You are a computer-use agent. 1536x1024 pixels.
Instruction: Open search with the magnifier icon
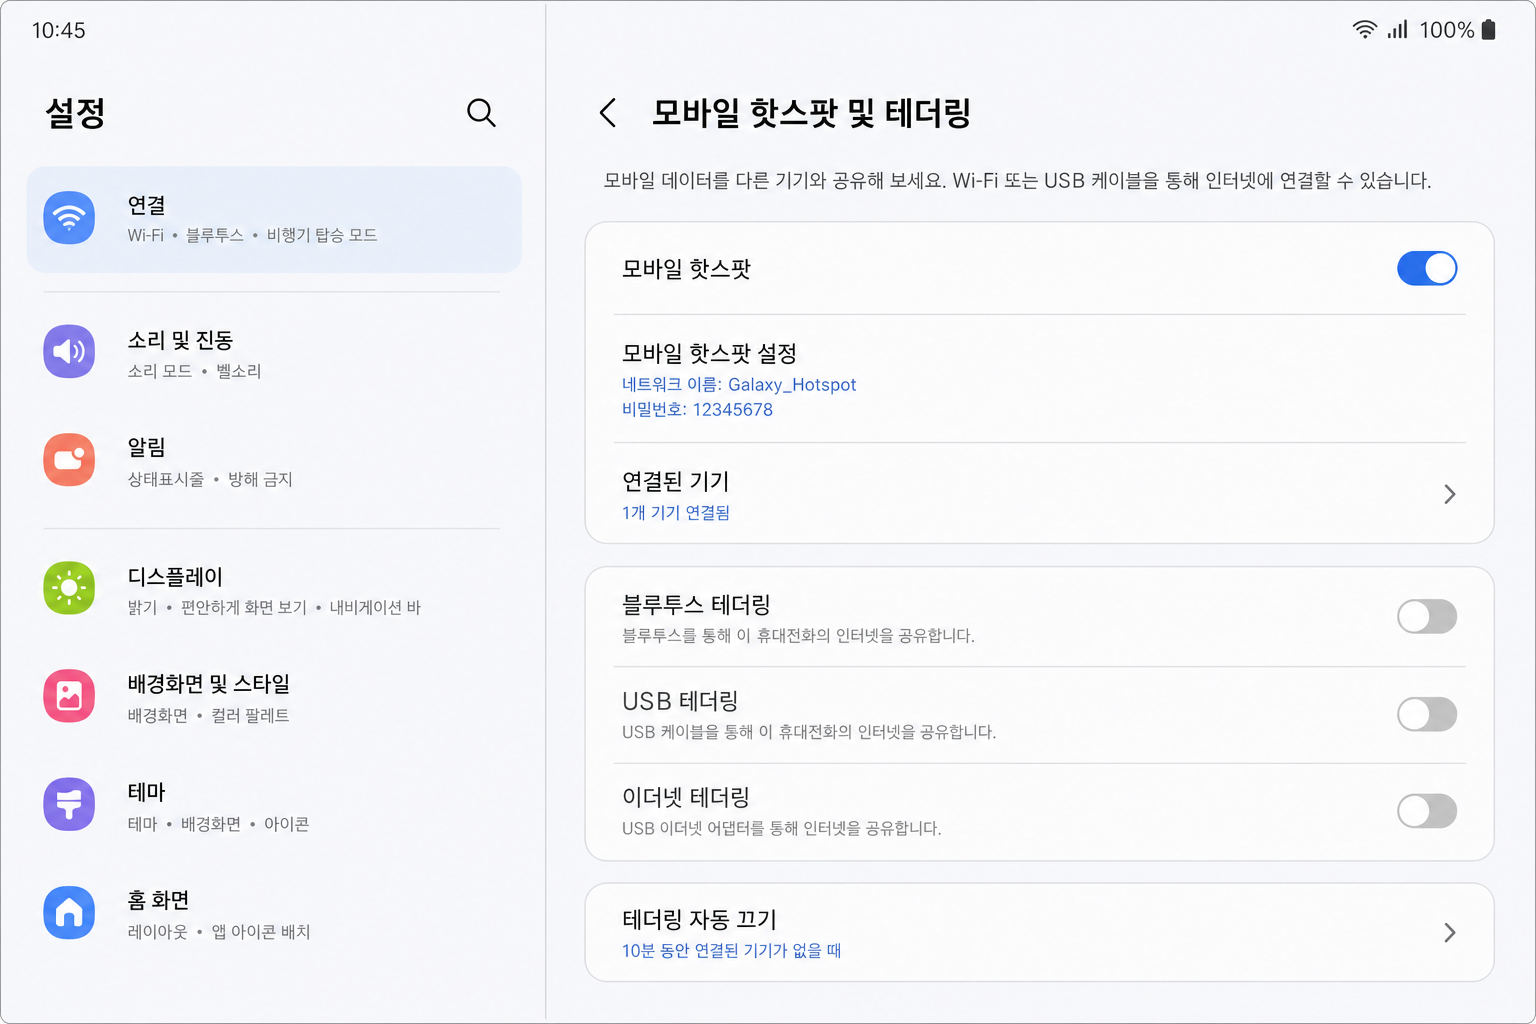click(481, 113)
